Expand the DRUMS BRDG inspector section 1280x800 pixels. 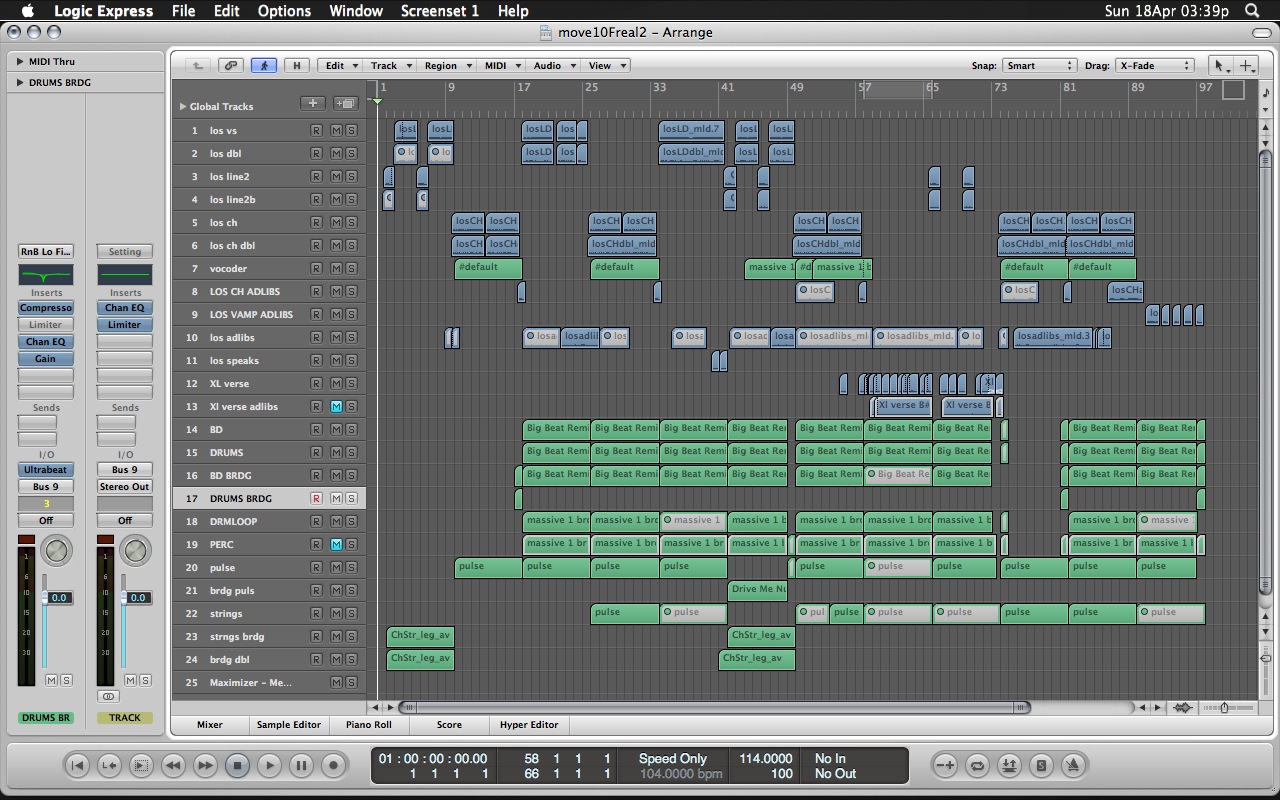tap(20, 83)
